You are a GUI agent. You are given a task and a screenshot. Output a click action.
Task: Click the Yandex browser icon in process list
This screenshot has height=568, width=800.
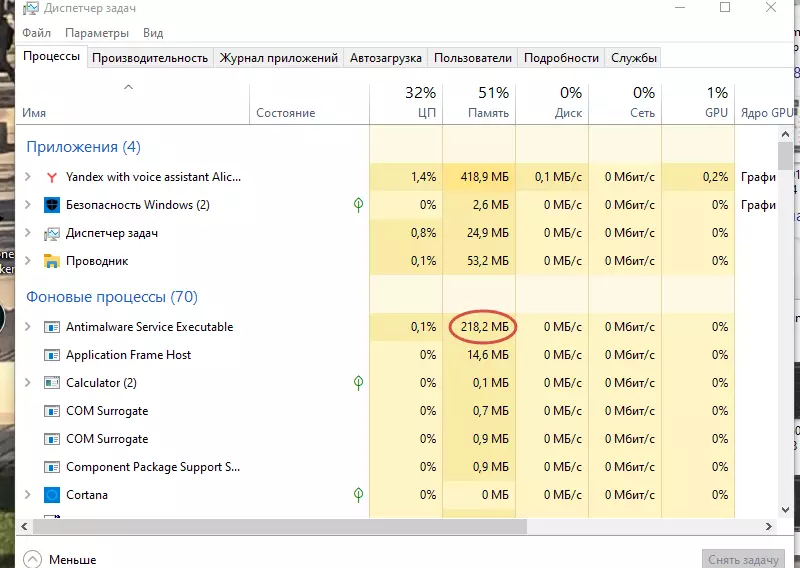tap(53, 177)
